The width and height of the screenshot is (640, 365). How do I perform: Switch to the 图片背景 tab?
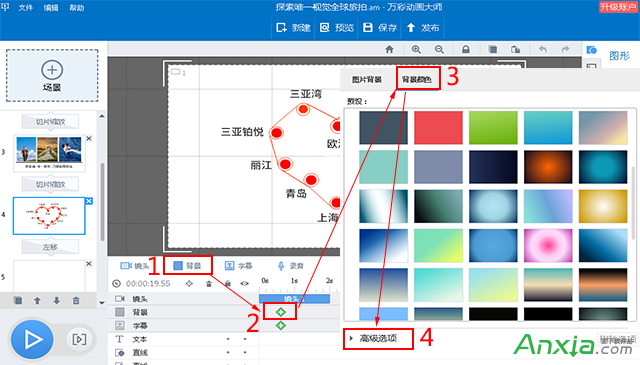click(x=367, y=80)
